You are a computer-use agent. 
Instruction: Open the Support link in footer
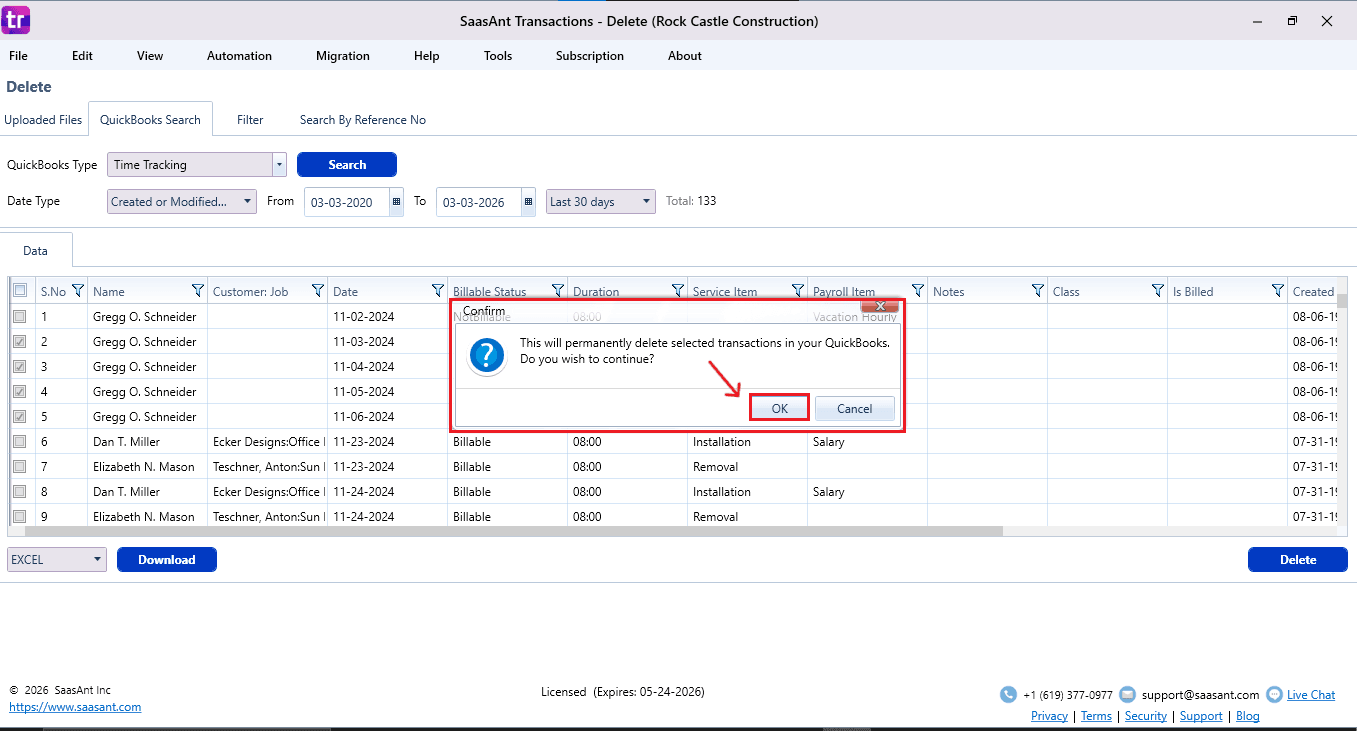(x=1201, y=716)
